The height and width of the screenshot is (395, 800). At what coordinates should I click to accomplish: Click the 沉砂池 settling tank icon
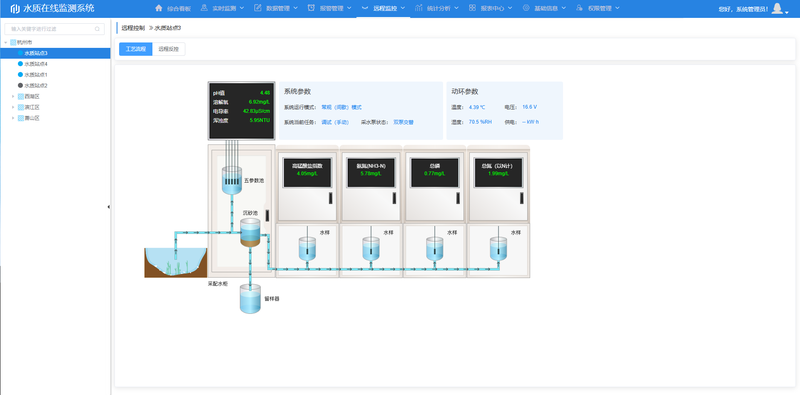tap(250, 232)
